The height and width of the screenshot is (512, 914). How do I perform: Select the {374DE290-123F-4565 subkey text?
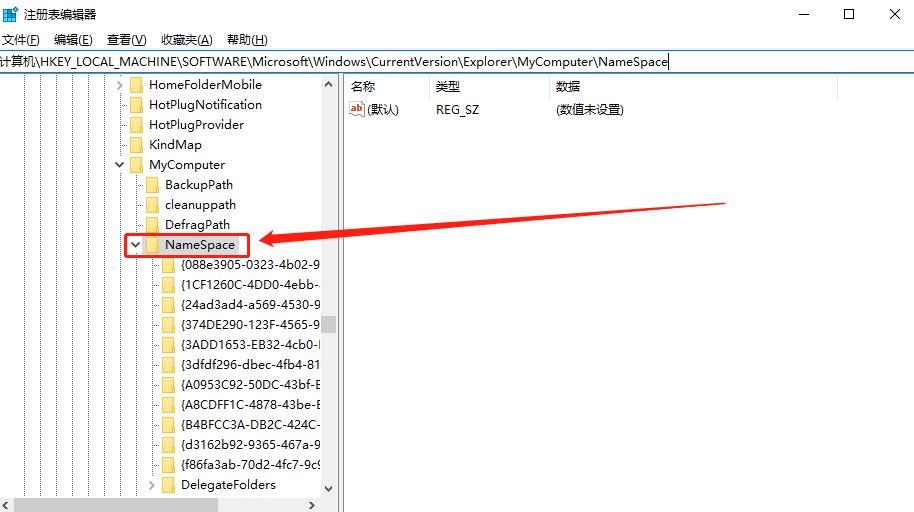click(250, 325)
